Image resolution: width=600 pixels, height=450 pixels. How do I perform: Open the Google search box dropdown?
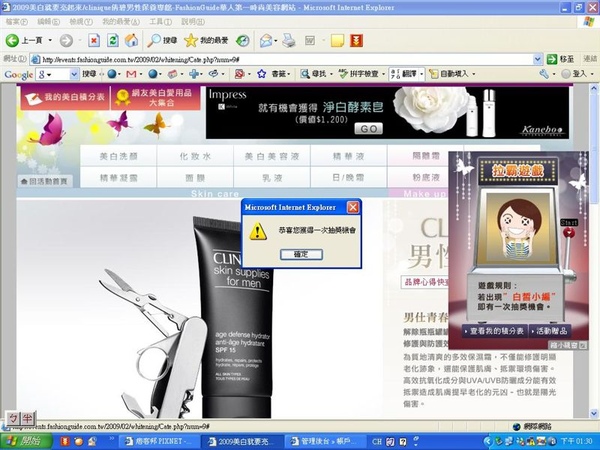coord(74,74)
